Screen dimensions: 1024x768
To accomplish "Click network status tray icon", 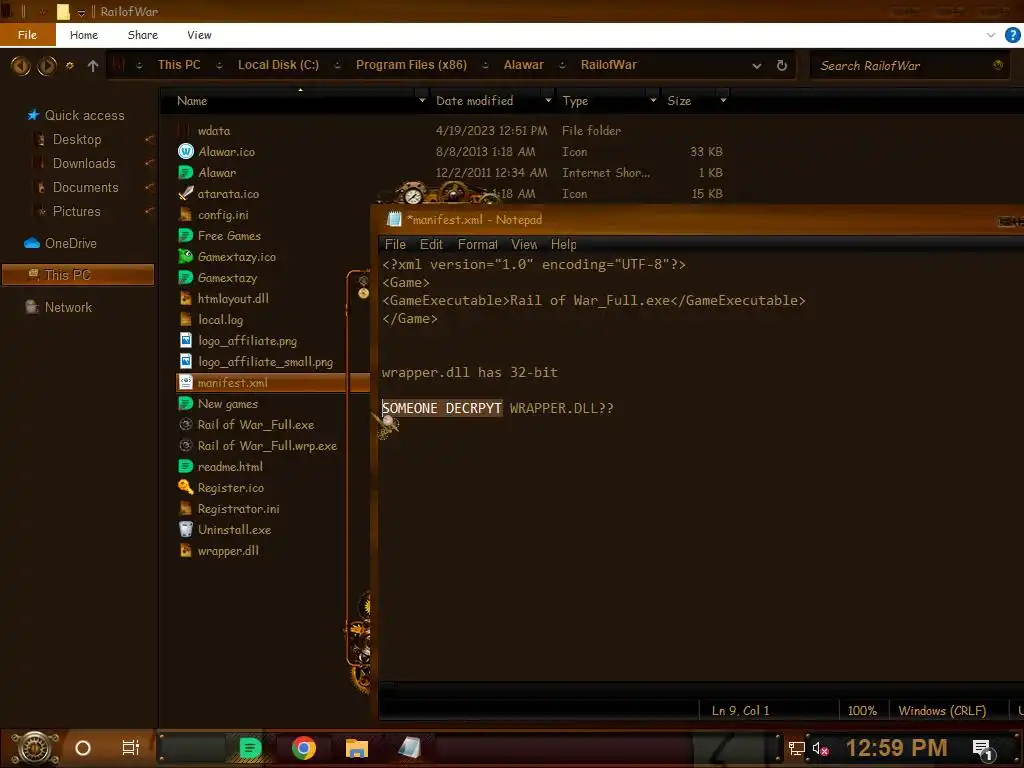I will pyautogui.click(x=797, y=748).
